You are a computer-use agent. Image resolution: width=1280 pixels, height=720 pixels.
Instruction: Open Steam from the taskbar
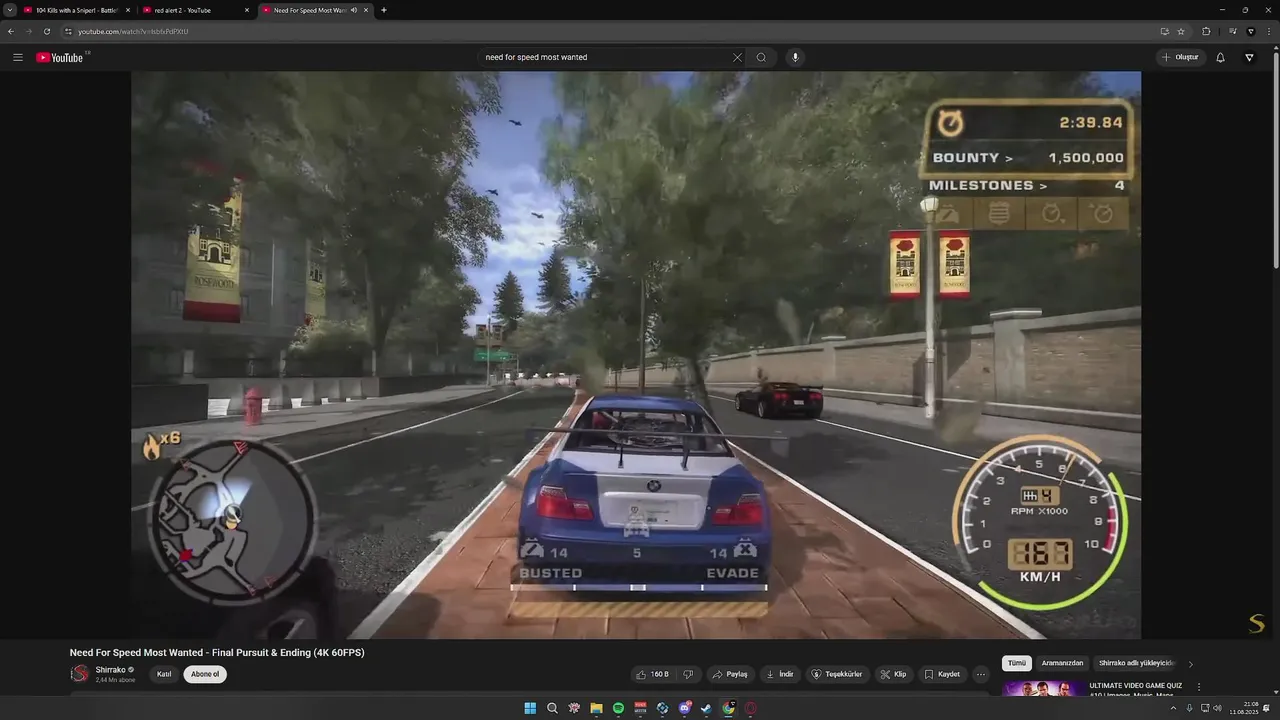[x=706, y=708]
